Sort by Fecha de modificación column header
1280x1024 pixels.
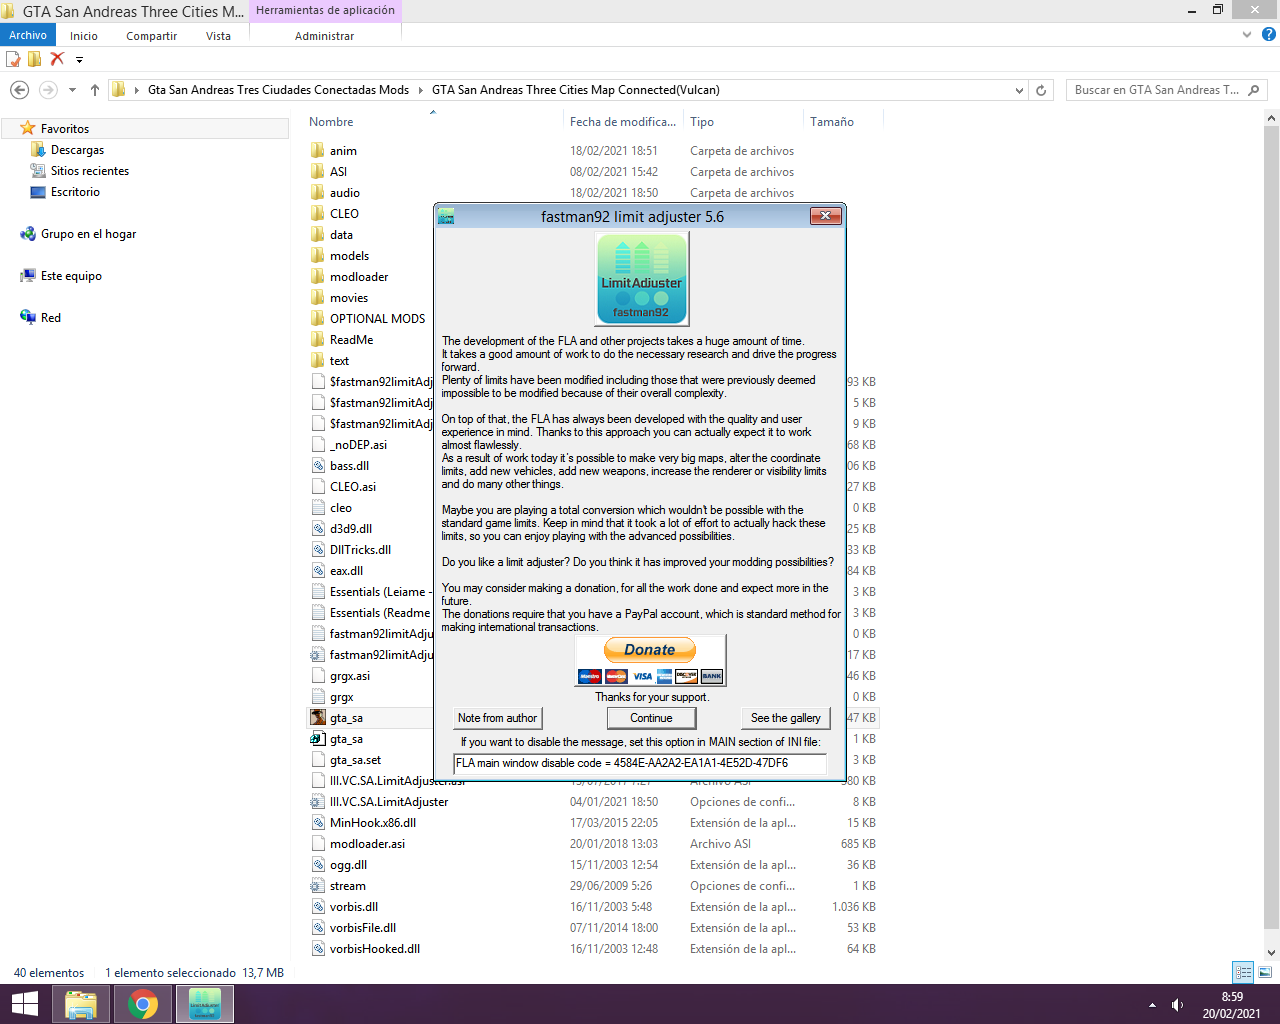pyautogui.click(x=623, y=122)
